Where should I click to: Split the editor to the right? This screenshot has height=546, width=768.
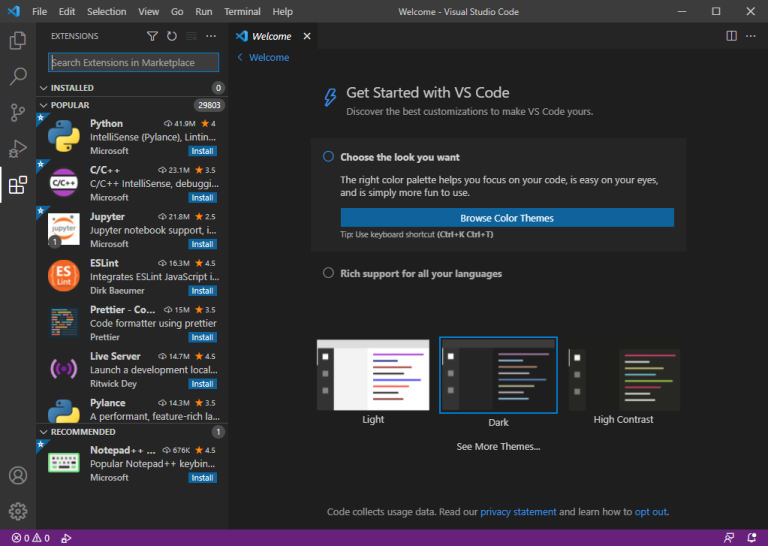731,36
